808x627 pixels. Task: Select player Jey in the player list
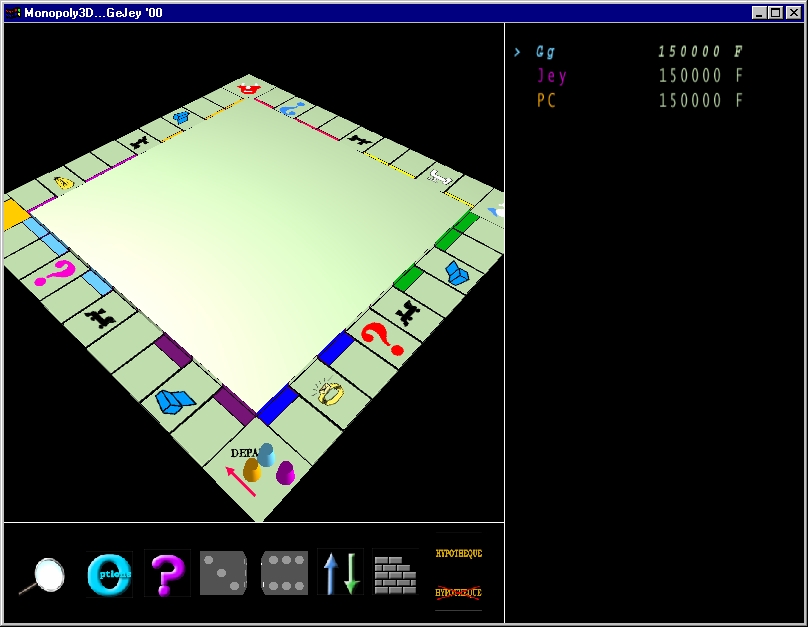(x=551, y=76)
